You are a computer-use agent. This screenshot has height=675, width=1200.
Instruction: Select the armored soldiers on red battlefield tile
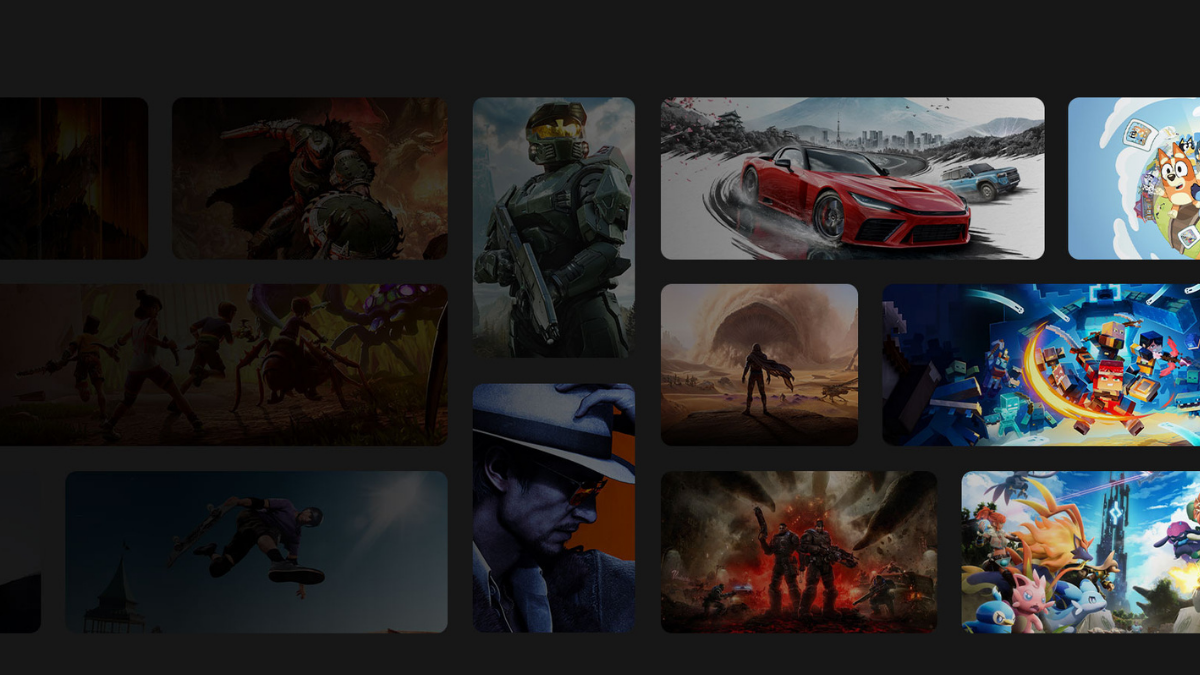[x=799, y=552]
